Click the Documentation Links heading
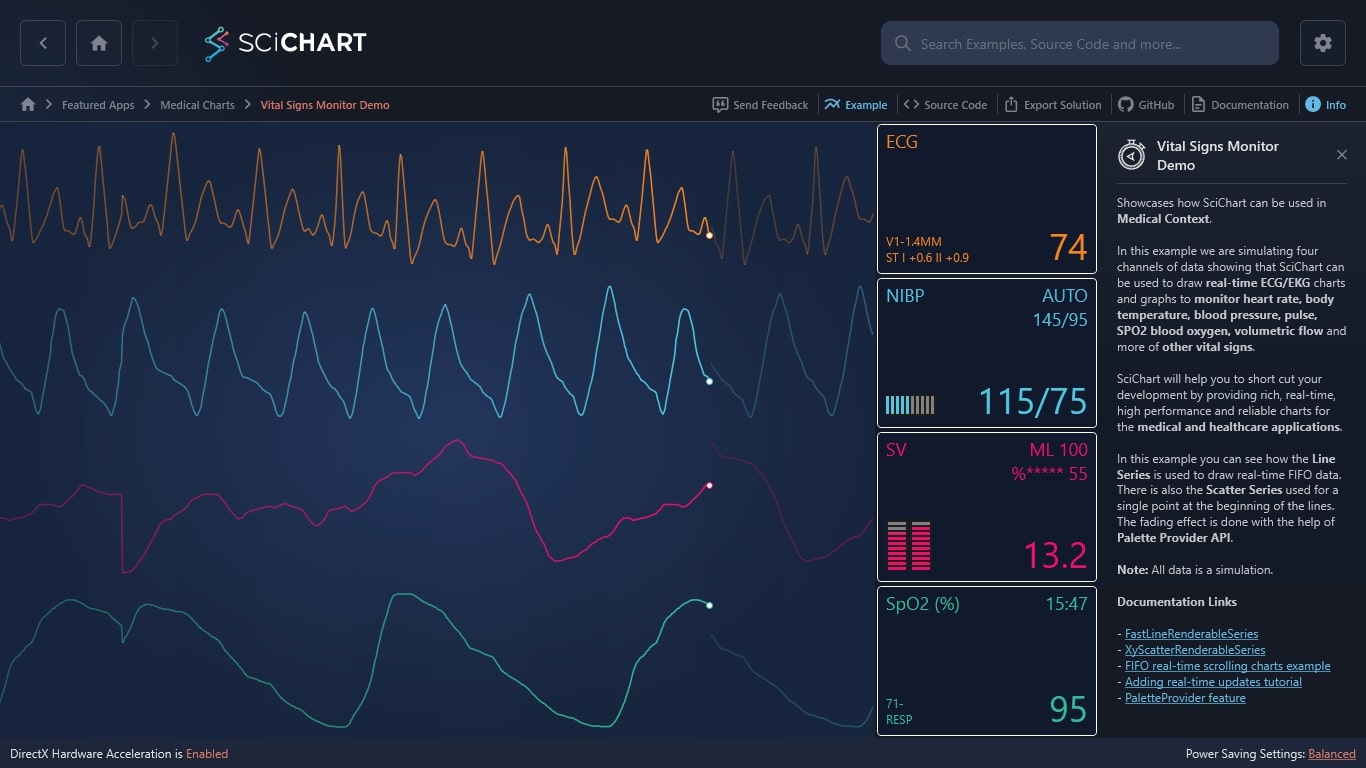1366x768 pixels. pyautogui.click(x=1177, y=602)
